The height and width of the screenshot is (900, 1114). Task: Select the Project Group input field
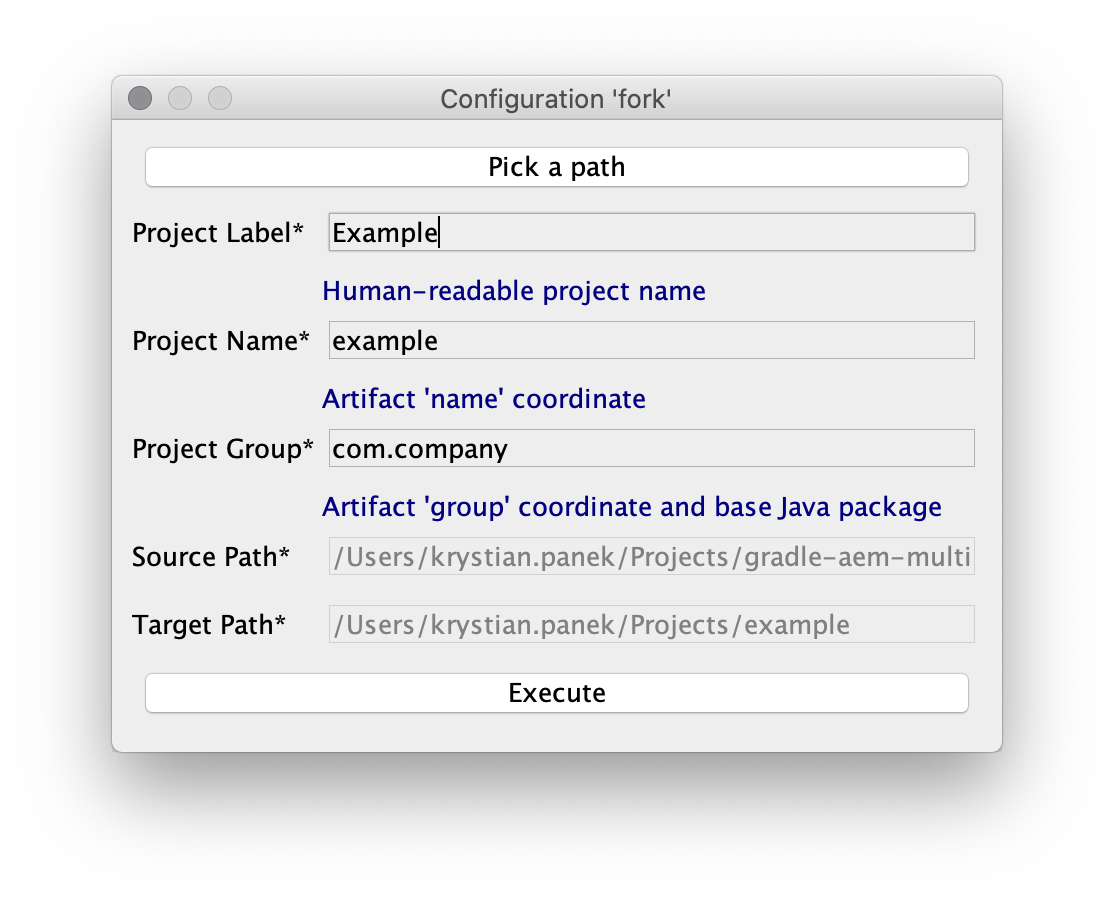coord(651,449)
